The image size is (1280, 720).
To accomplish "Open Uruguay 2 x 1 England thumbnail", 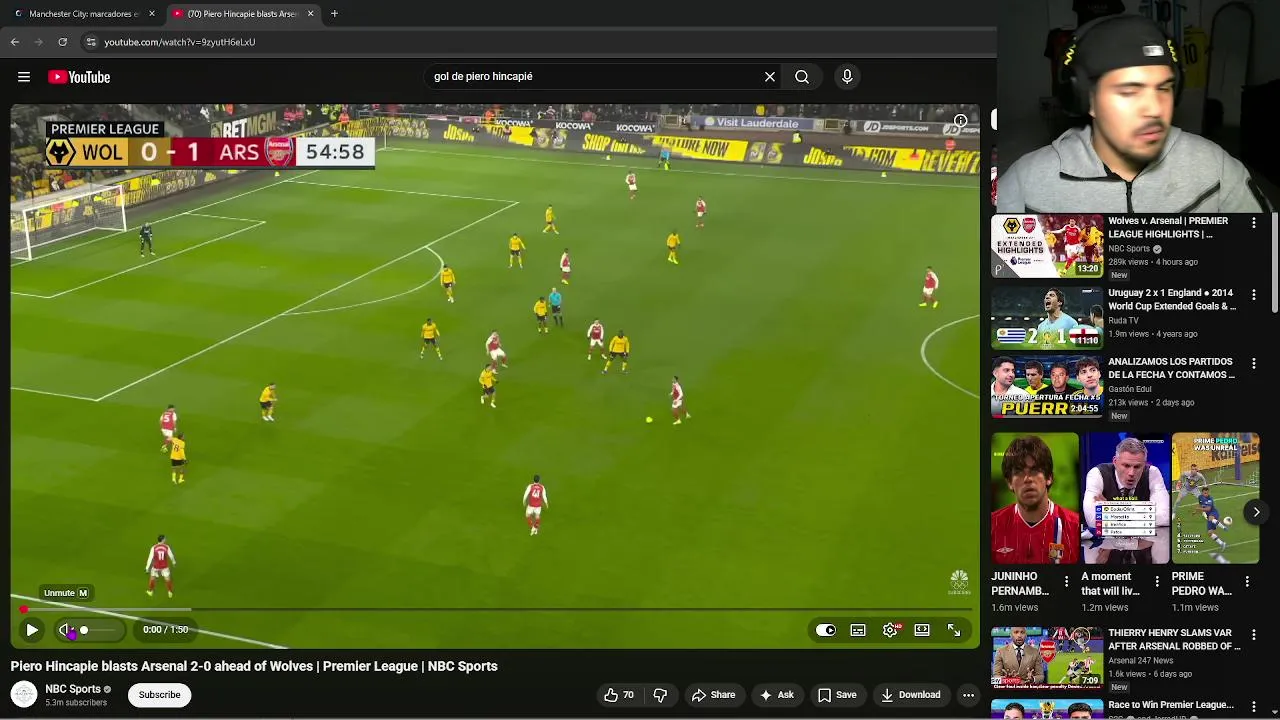I will pyautogui.click(x=1047, y=317).
